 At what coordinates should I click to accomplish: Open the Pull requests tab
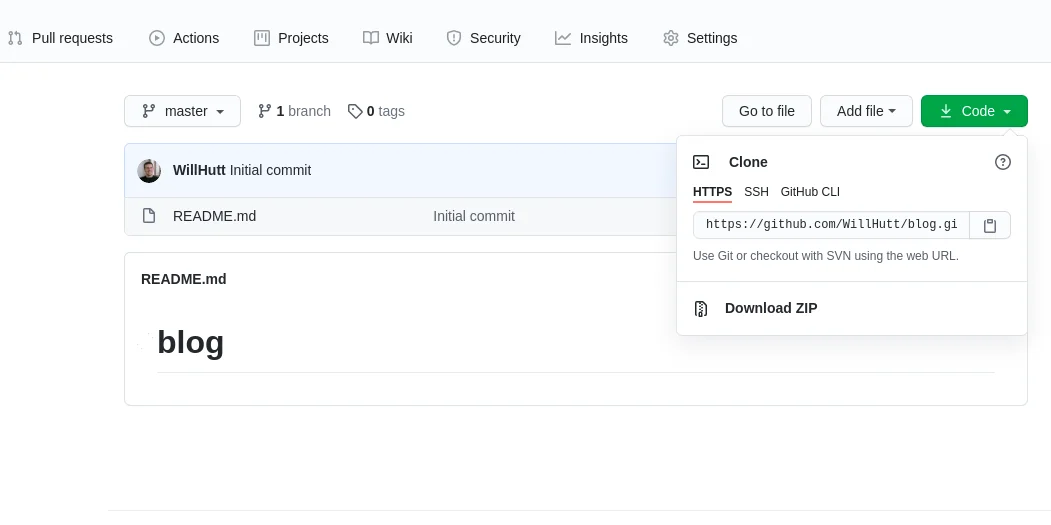(x=60, y=38)
